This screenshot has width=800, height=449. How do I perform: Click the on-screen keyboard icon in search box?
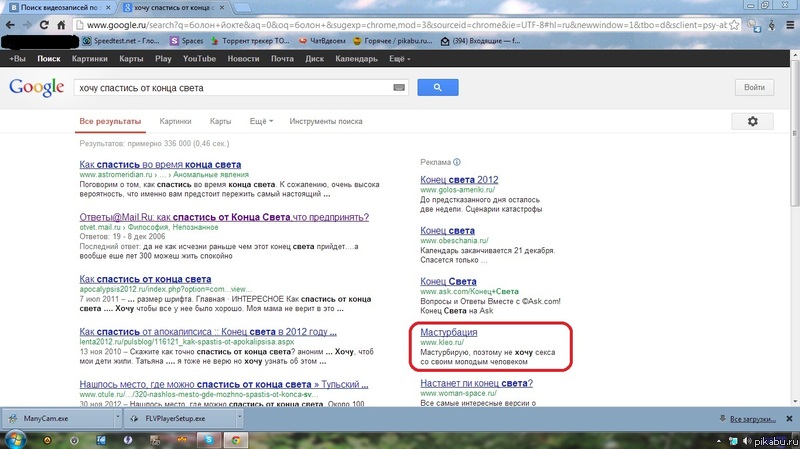coord(400,88)
